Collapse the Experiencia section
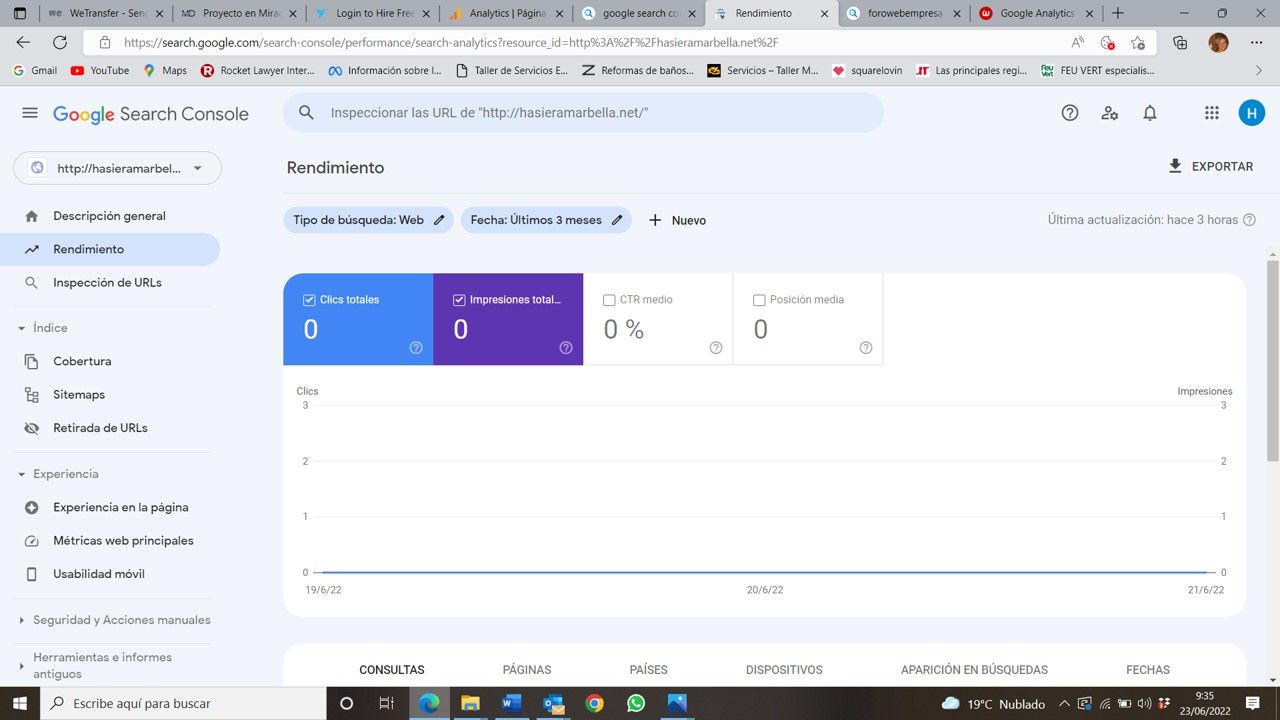Viewport: 1280px width, 720px height. 21,474
